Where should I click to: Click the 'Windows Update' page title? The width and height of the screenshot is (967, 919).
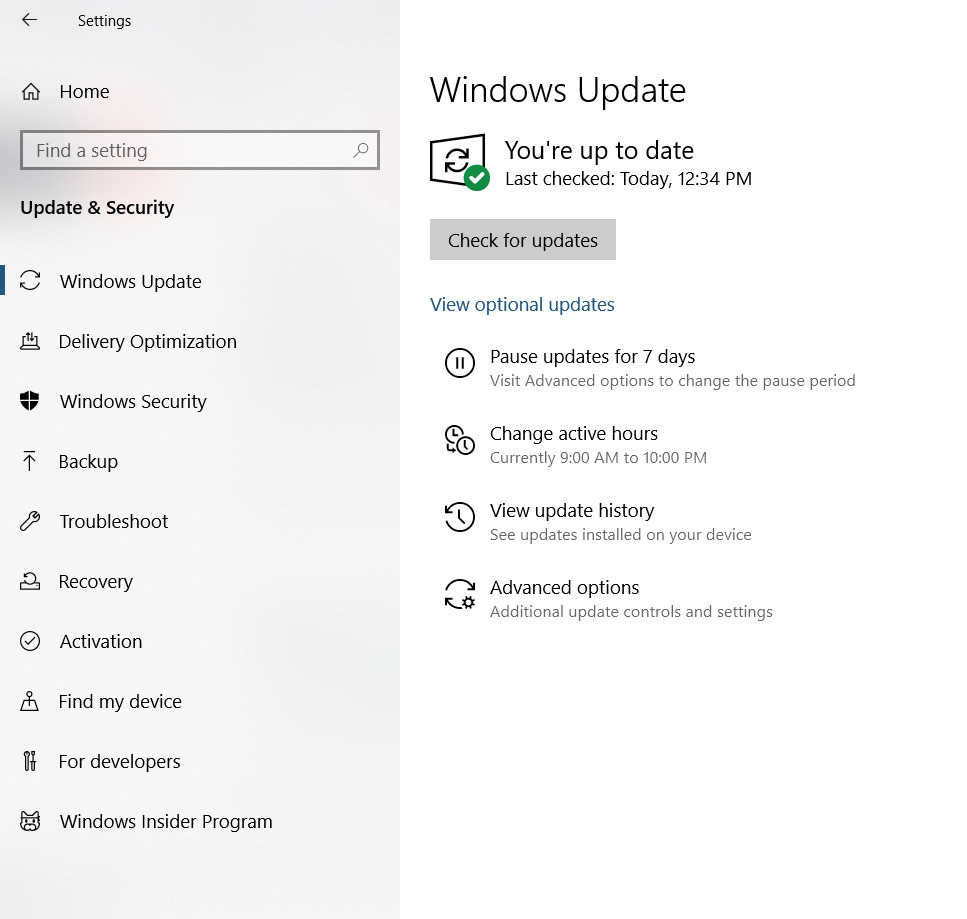click(558, 90)
